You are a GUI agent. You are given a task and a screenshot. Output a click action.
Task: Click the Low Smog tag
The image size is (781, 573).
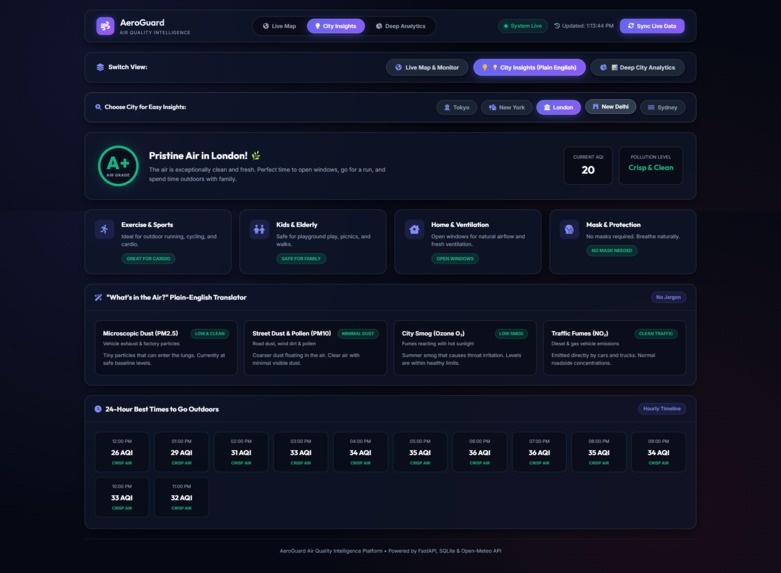[x=511, y=334]
